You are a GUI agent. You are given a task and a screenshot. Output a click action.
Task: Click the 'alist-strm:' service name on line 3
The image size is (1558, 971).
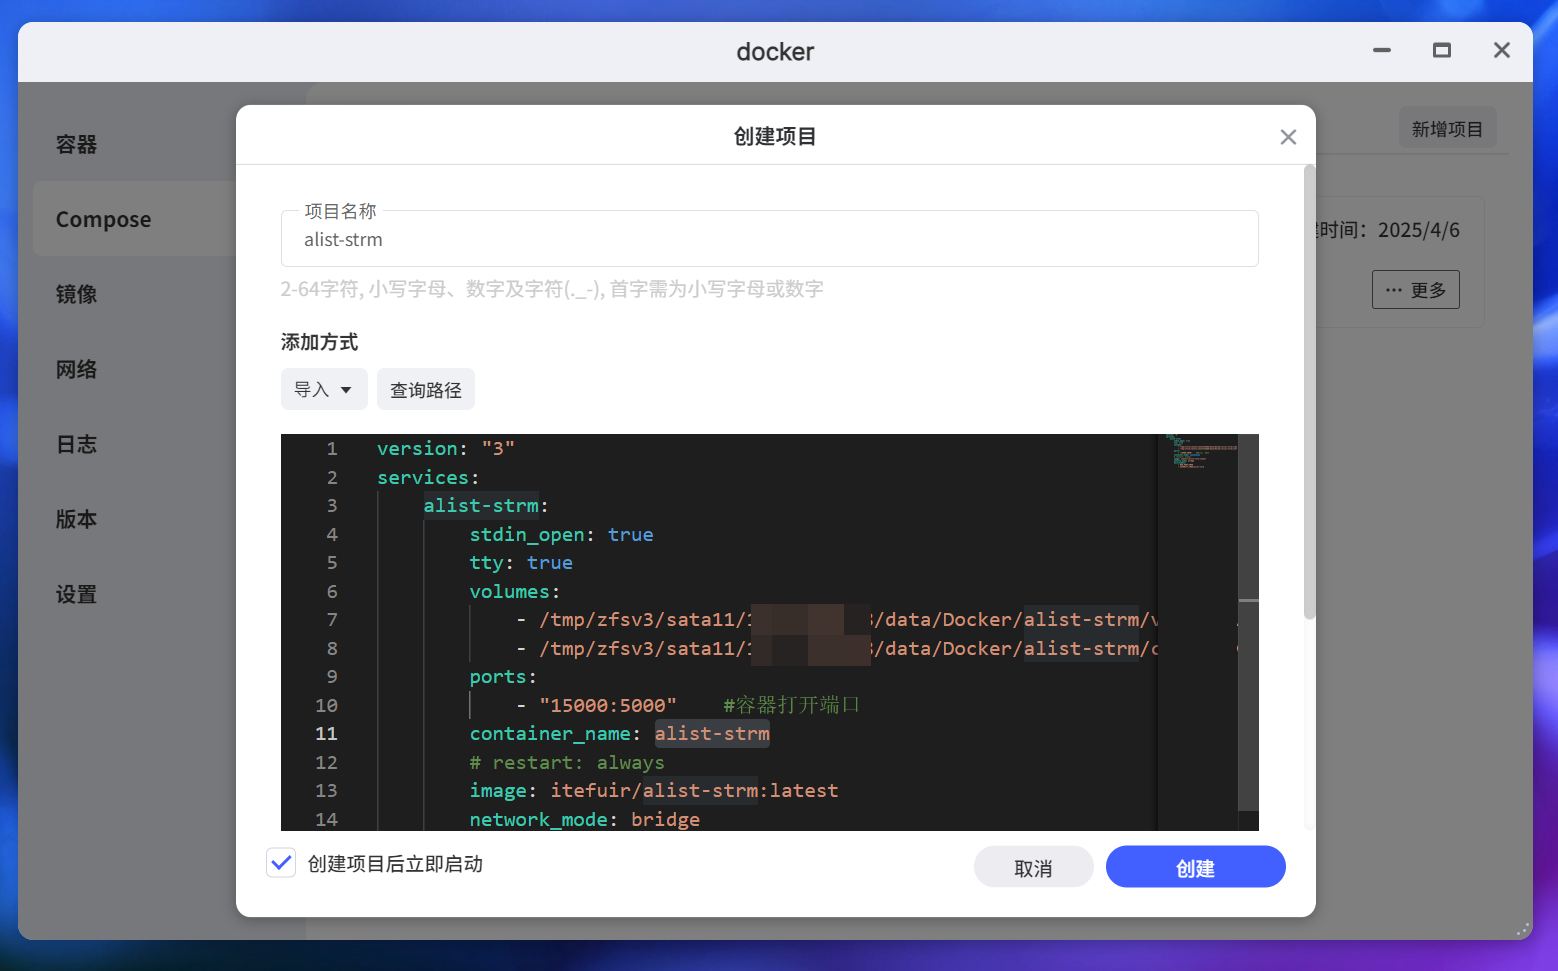pyautogui.click(x=486, y=505)
